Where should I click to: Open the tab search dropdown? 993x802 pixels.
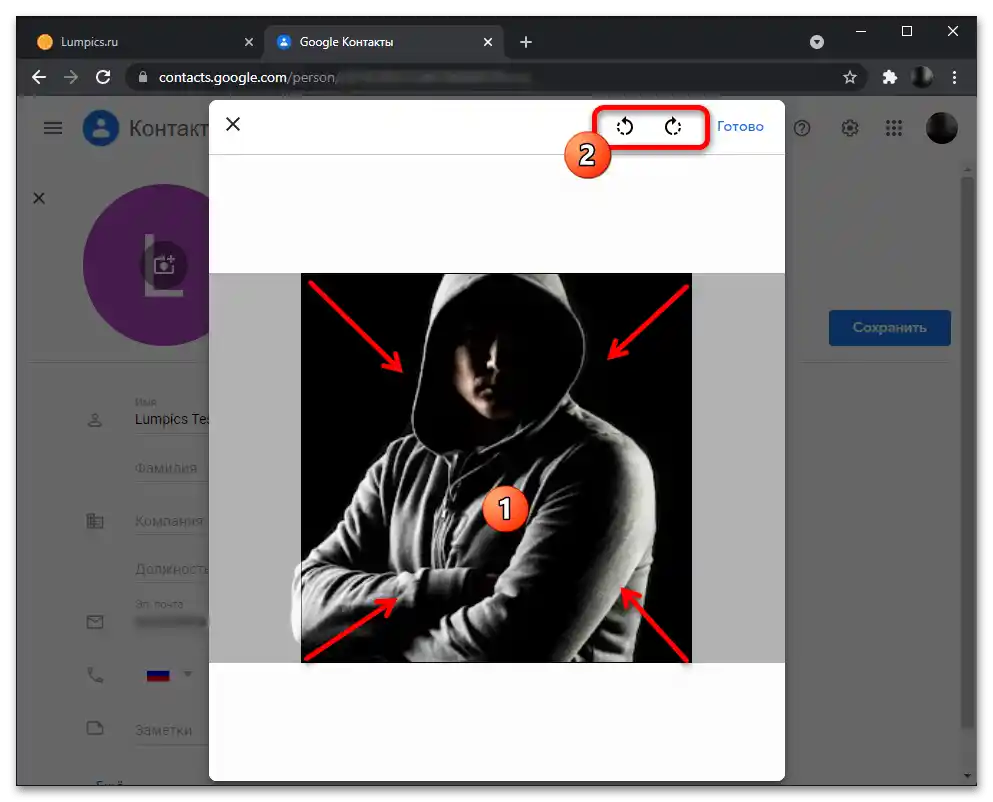pos(817,42)
